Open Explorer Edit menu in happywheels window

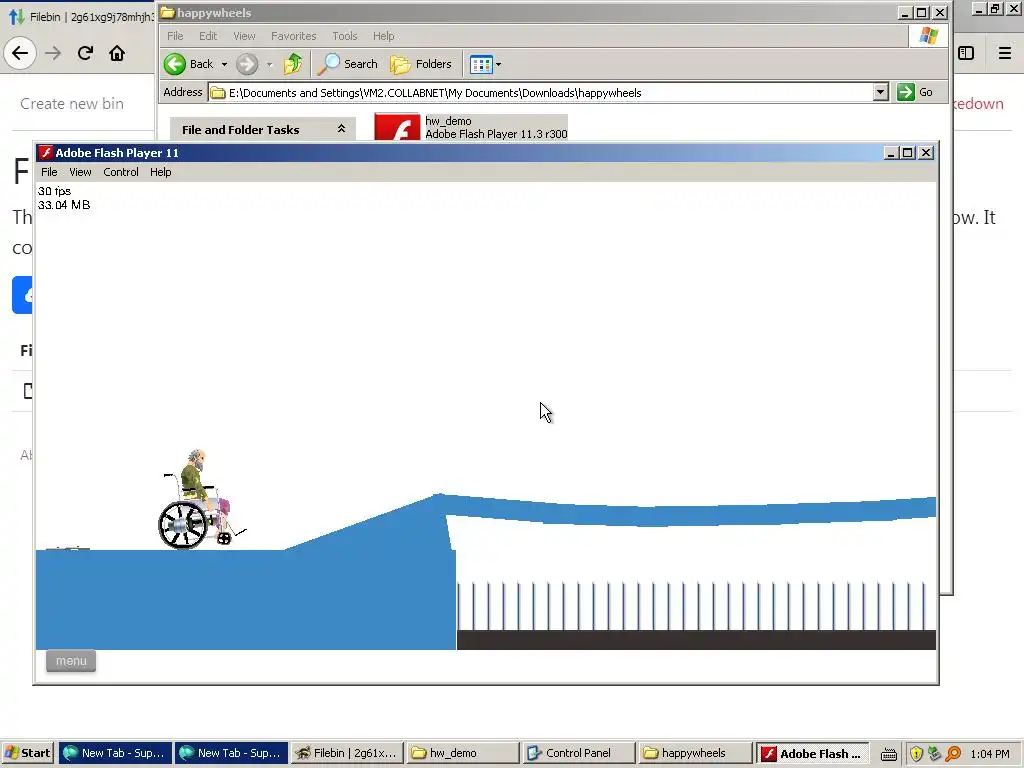tap(208, 36)
